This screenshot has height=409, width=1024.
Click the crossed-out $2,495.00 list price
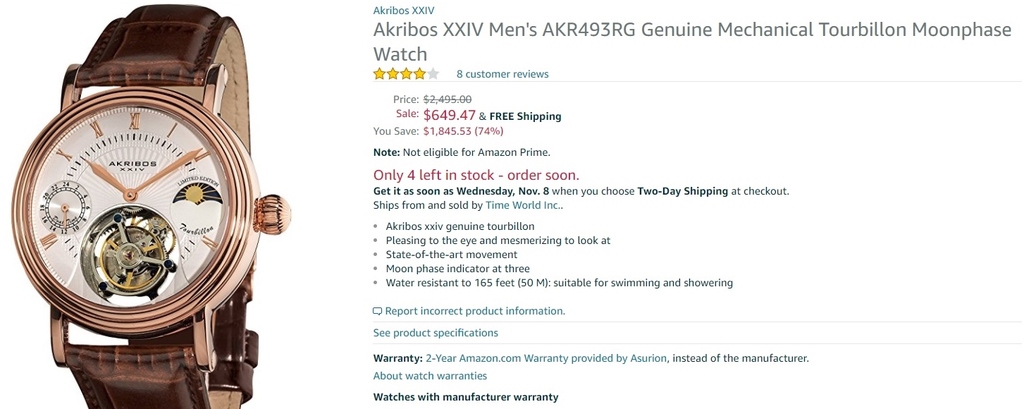click(x=447, y=99)
